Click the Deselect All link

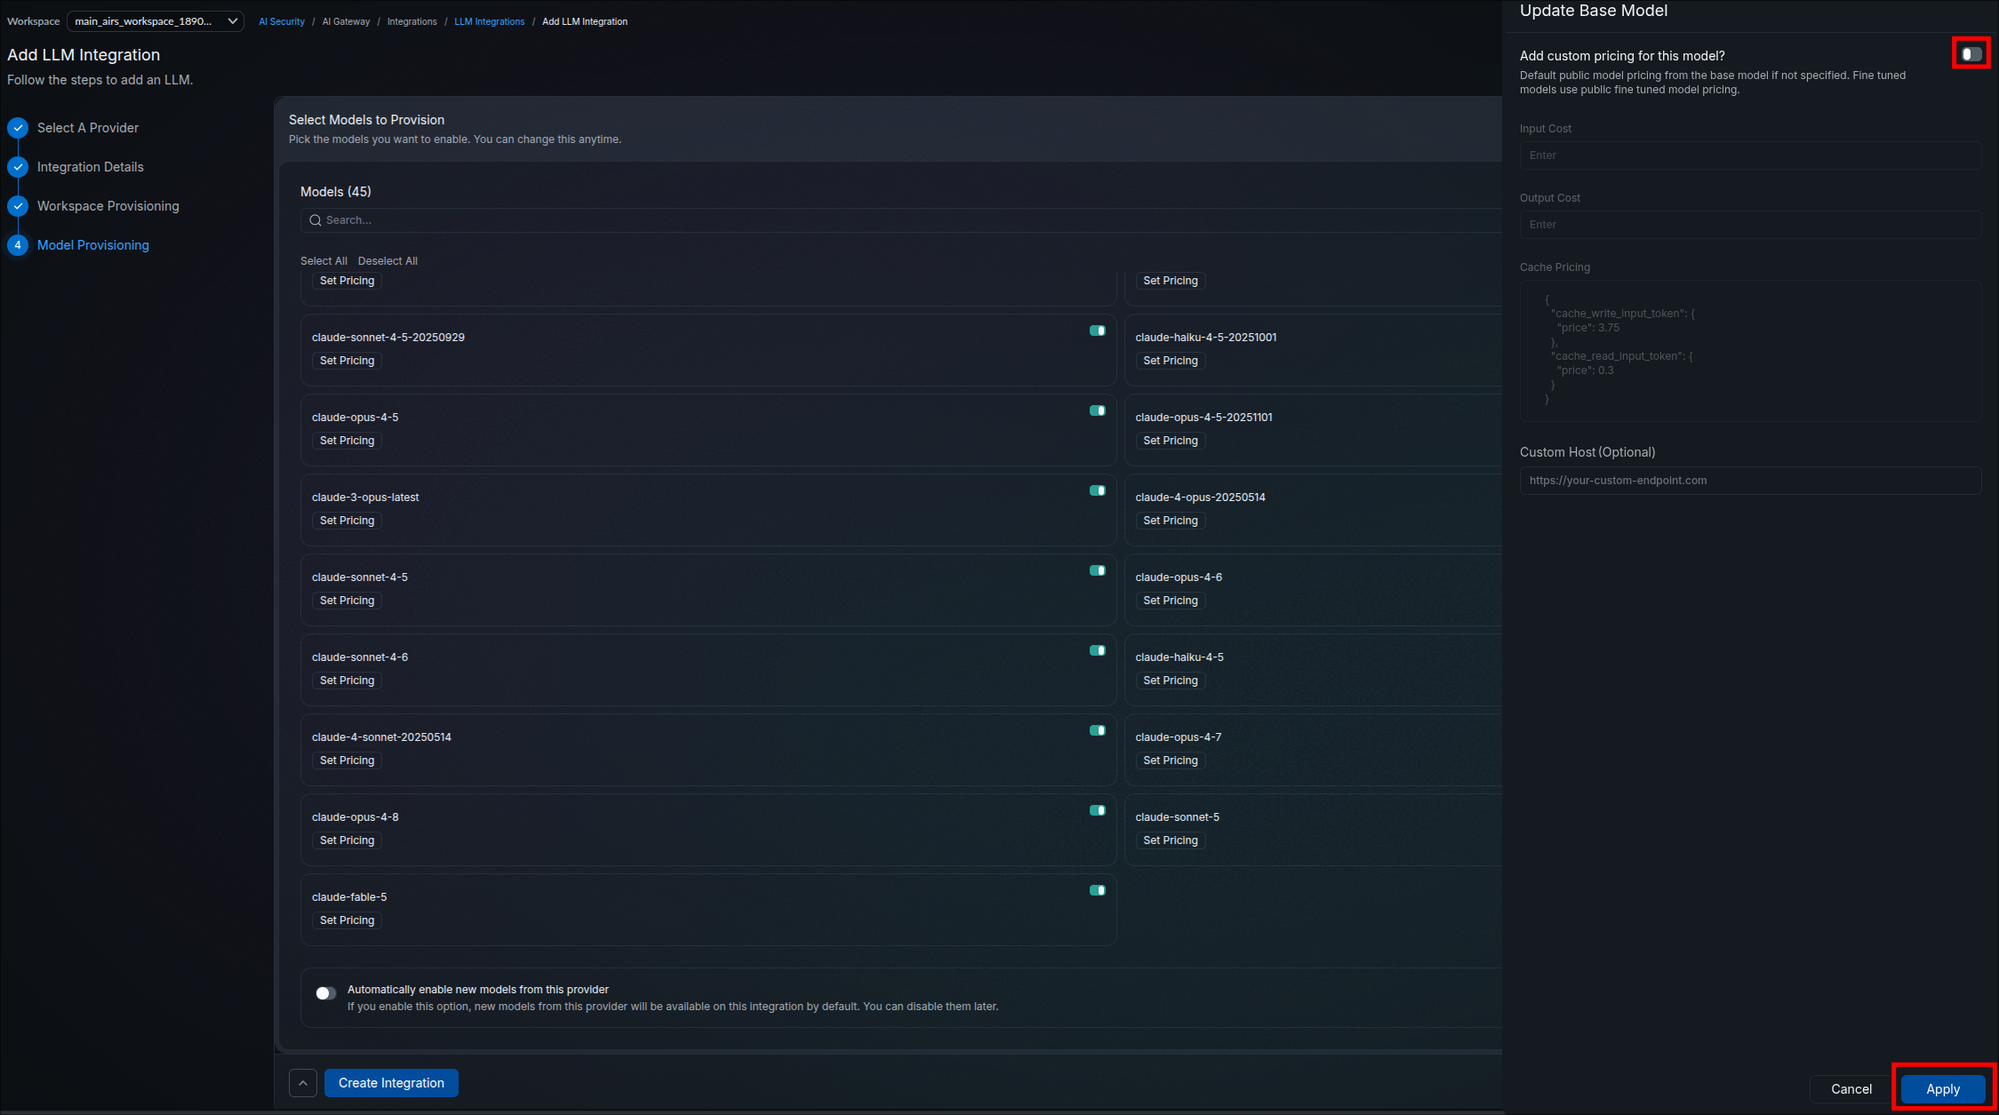(387, 261)
